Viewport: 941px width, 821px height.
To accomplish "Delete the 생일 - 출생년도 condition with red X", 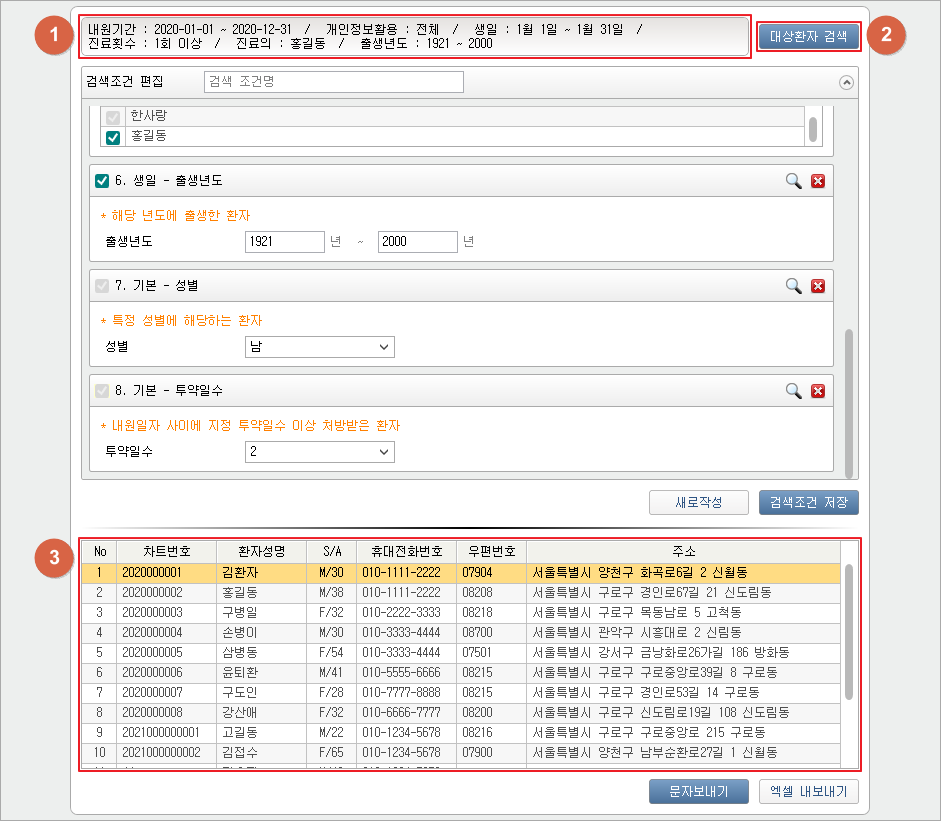I will (x=818, y=181).
